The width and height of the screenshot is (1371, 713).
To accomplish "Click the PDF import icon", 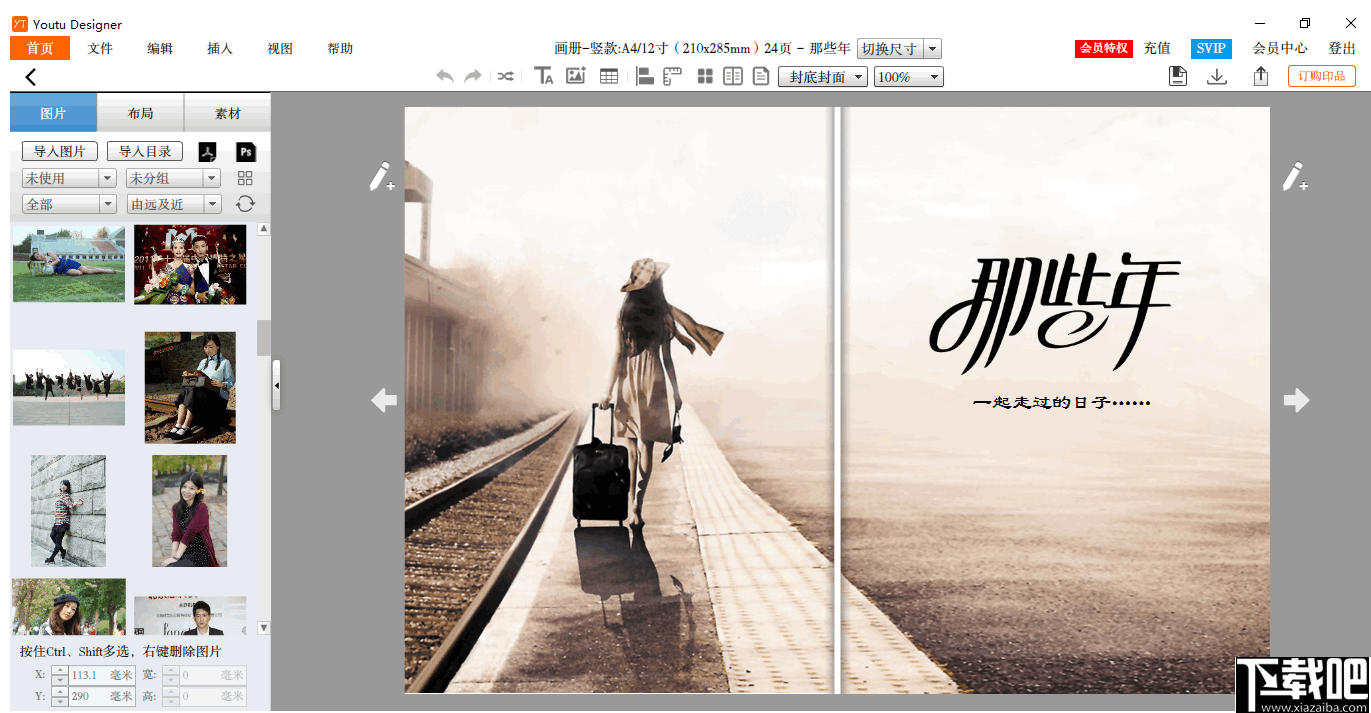I will pos(208,152).
